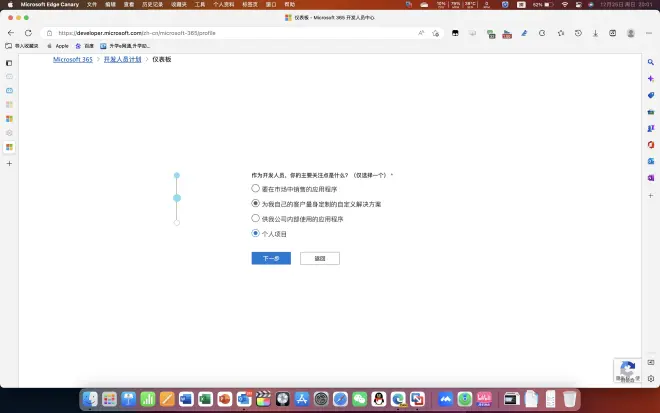Open the 帮助 menu
The height and width of the screenshot is (413, 660).
tap(290, 5)
